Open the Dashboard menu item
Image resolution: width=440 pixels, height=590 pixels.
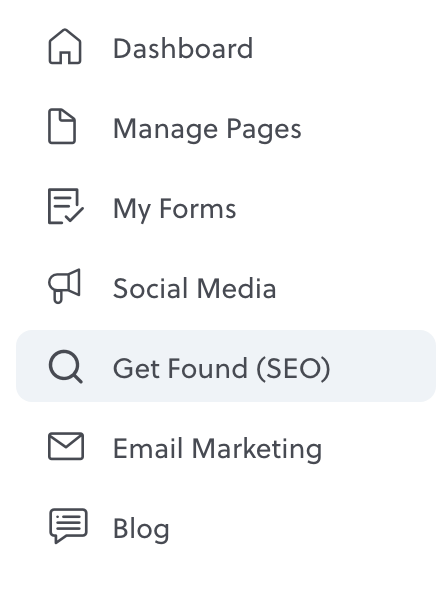[183, 49]
